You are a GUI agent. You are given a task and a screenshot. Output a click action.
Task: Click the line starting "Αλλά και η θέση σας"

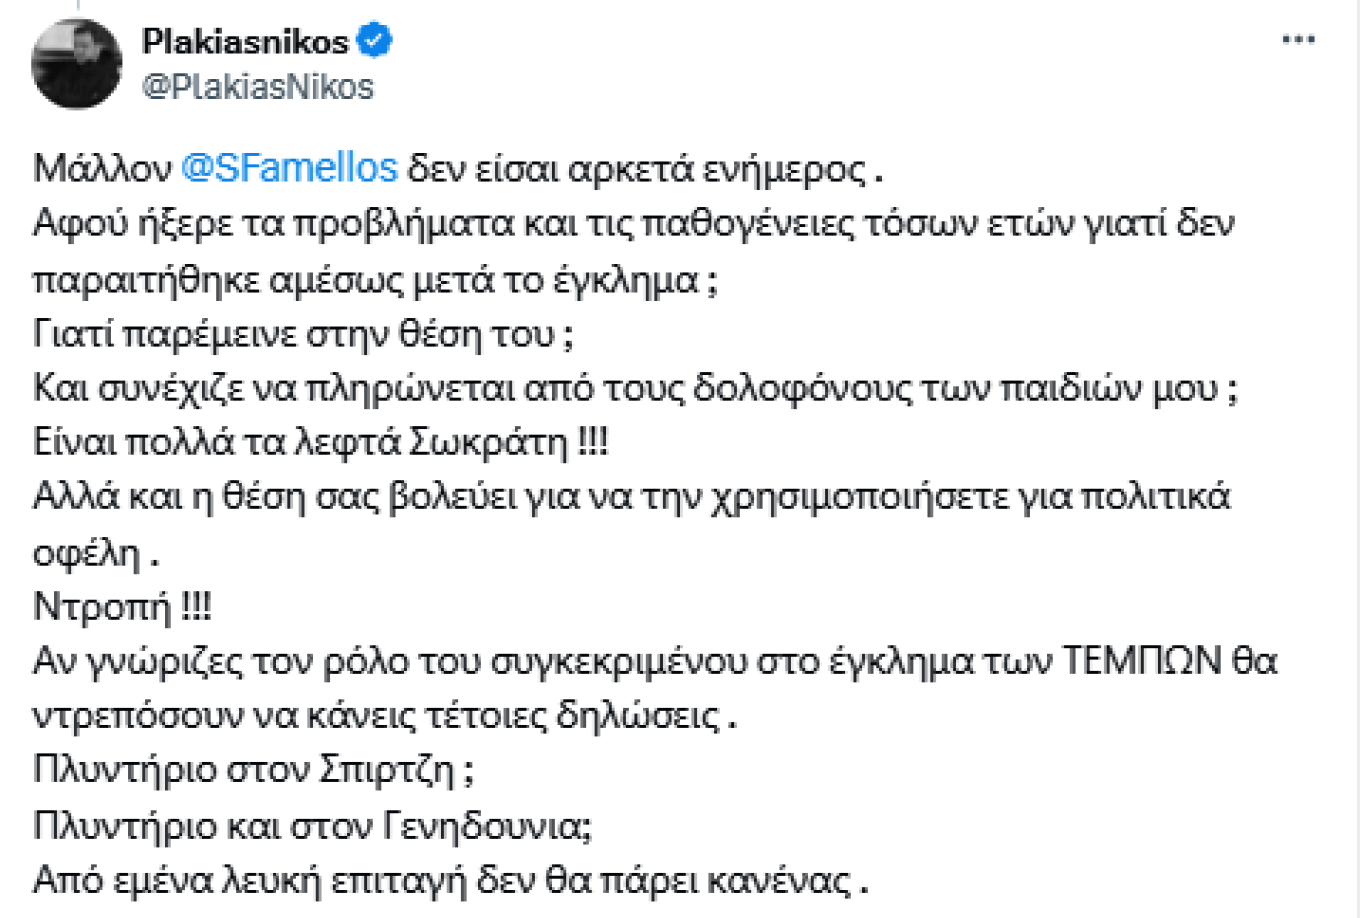pyautogui.click(x=630, y=496)
